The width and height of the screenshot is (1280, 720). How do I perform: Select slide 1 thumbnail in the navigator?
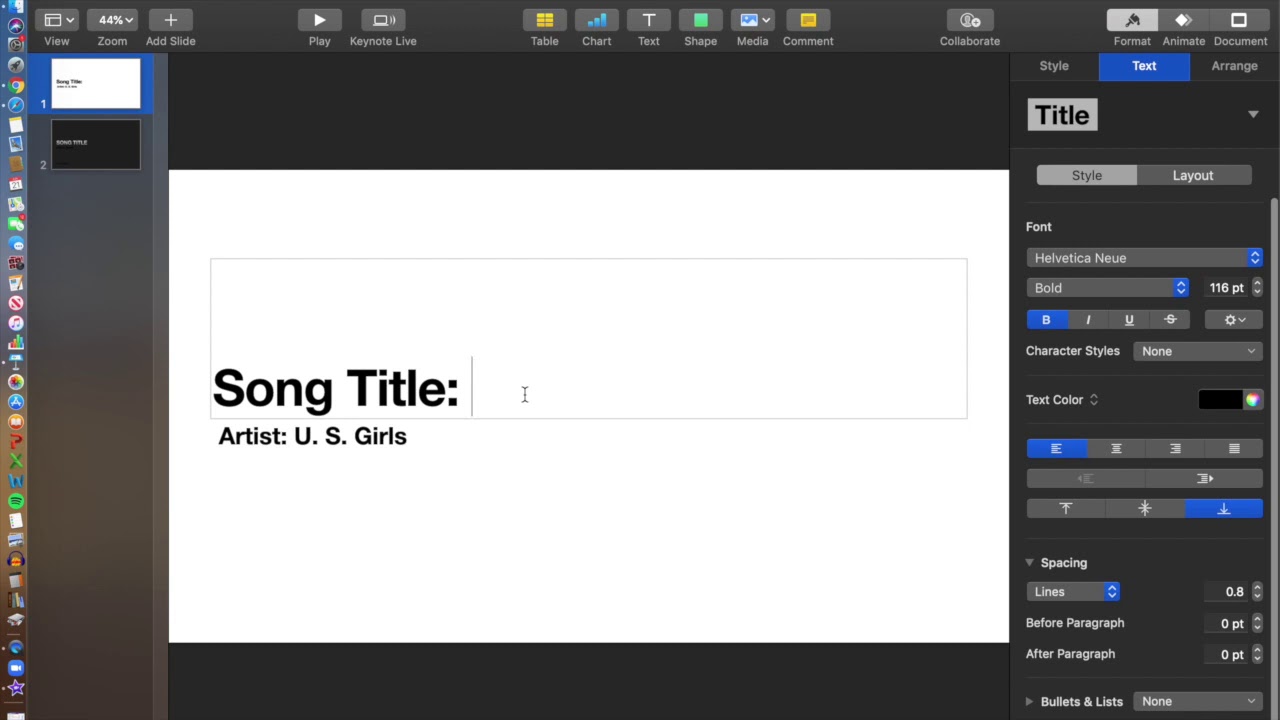click(96, 84)
